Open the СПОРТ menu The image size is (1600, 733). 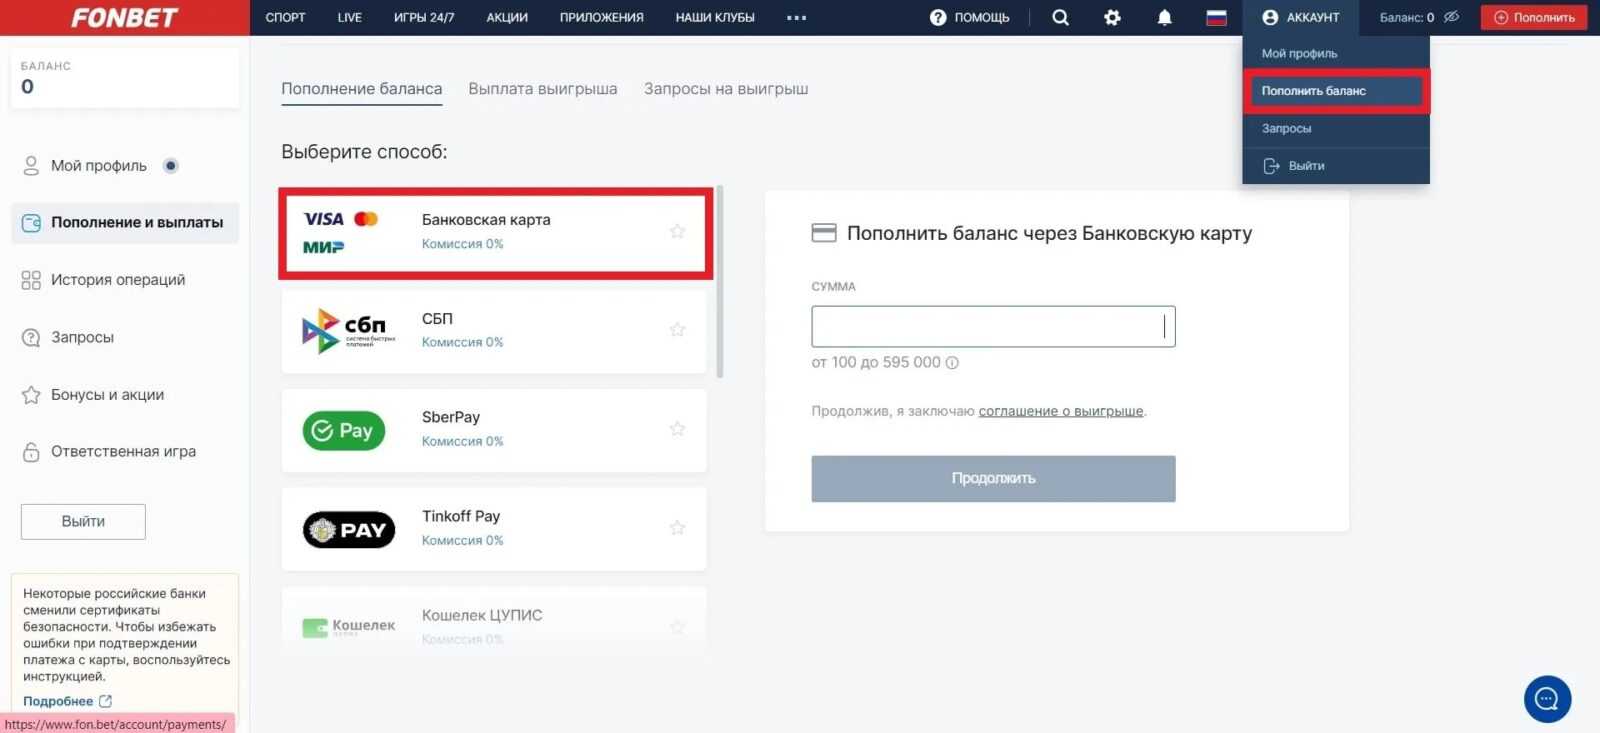pos(285,17)
